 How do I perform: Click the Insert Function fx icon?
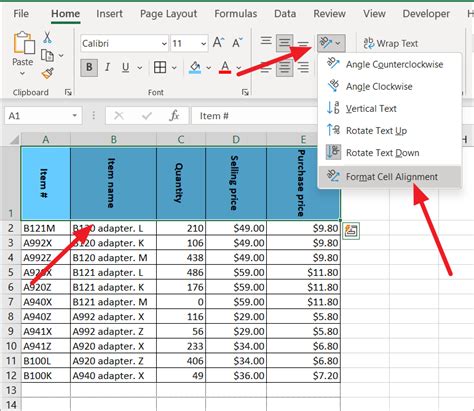point(174,116)
